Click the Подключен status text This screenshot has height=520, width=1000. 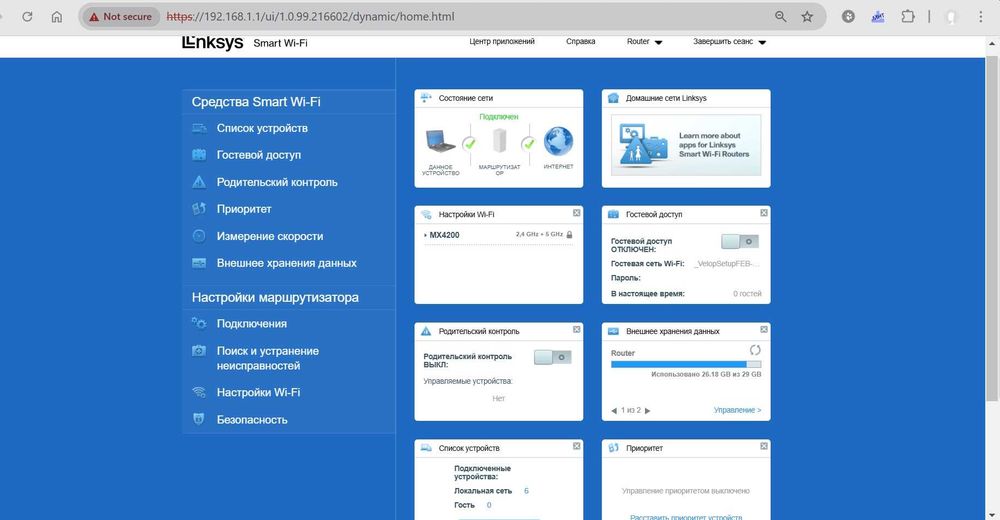pyautogui.click(x=499, y=117)
